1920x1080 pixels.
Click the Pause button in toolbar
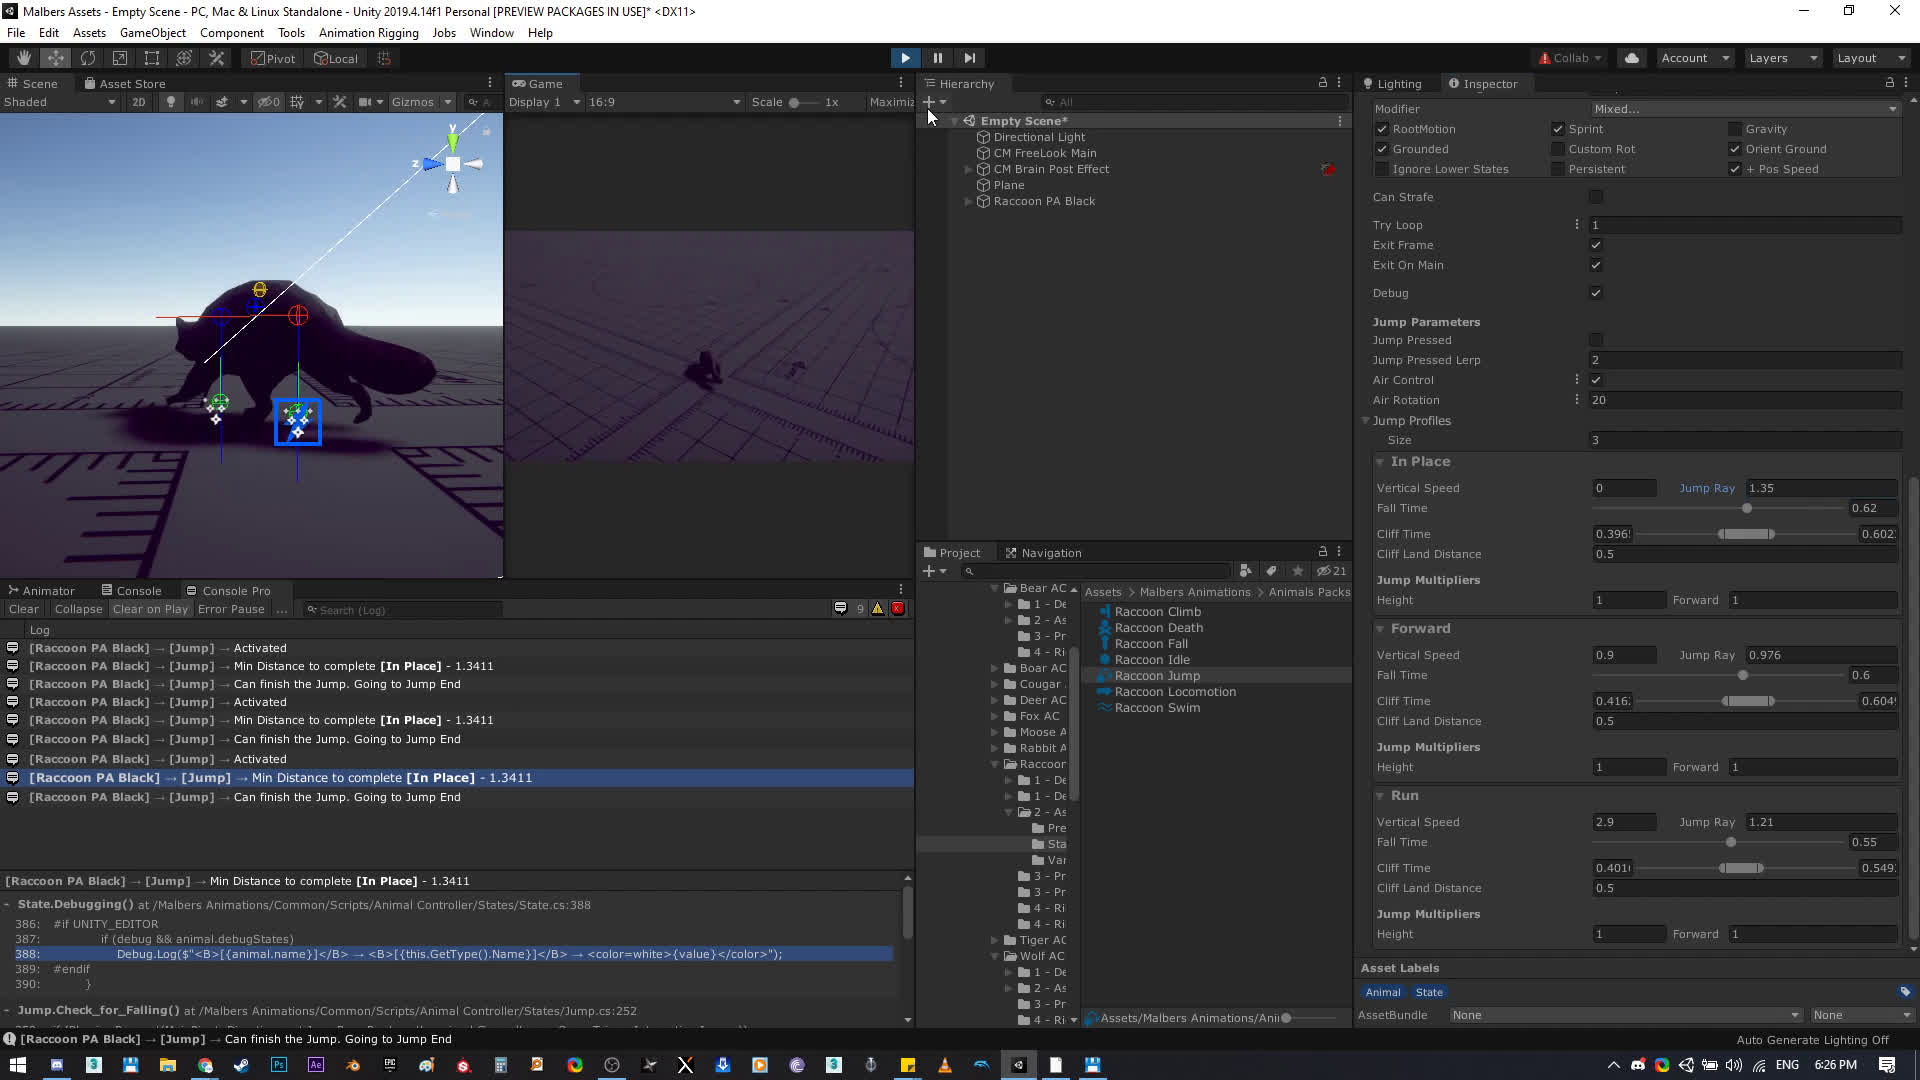pos(937,58)
